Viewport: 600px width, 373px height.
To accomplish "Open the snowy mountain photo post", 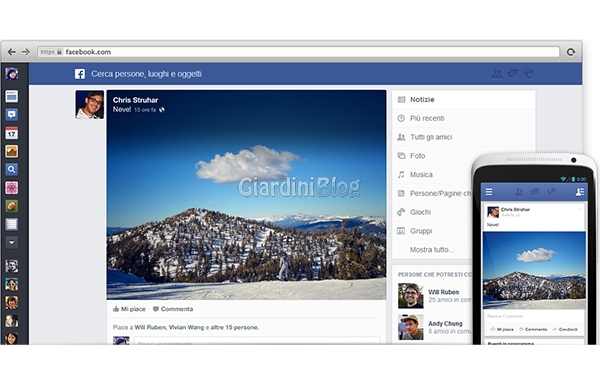I will tap(246, 195).
